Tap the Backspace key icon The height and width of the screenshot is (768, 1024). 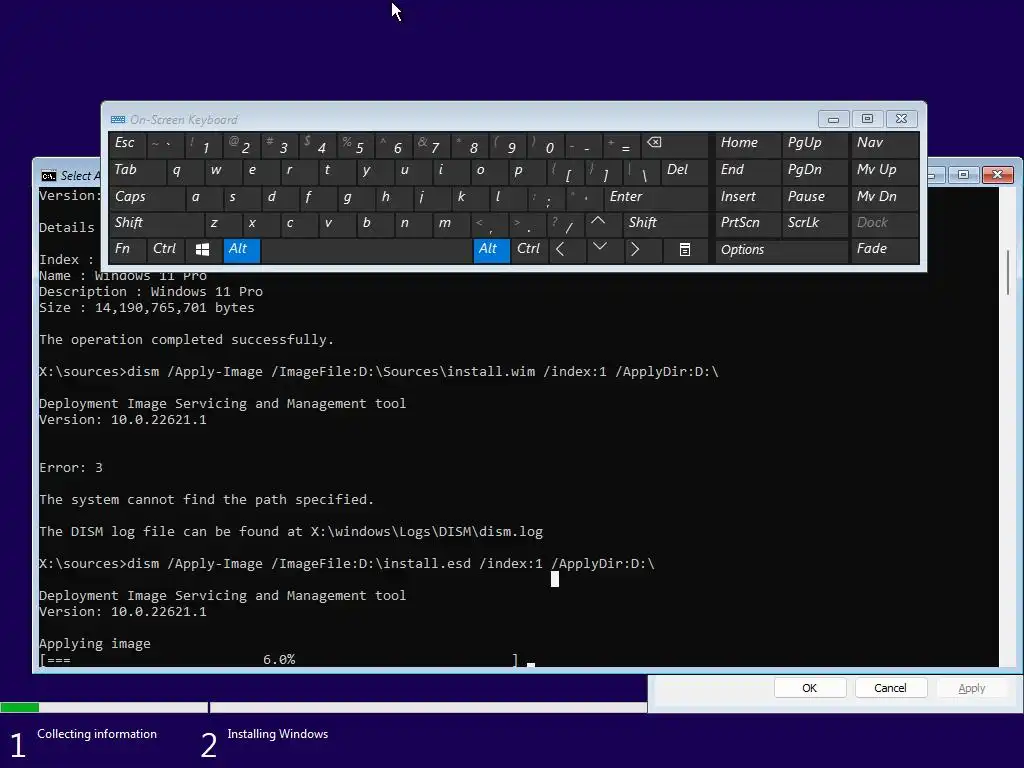point(674,145)
